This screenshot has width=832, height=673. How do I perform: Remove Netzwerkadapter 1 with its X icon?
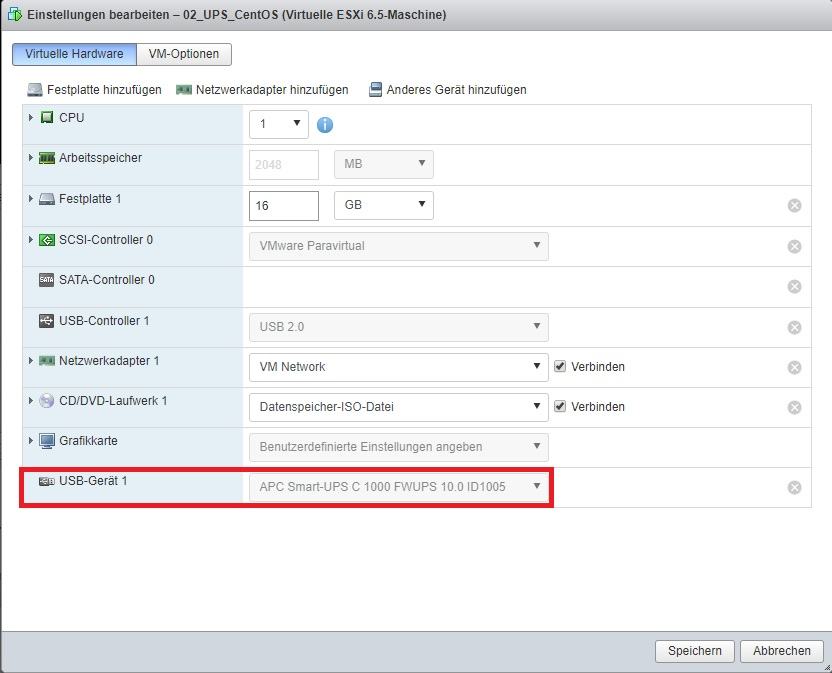(794, 367)
